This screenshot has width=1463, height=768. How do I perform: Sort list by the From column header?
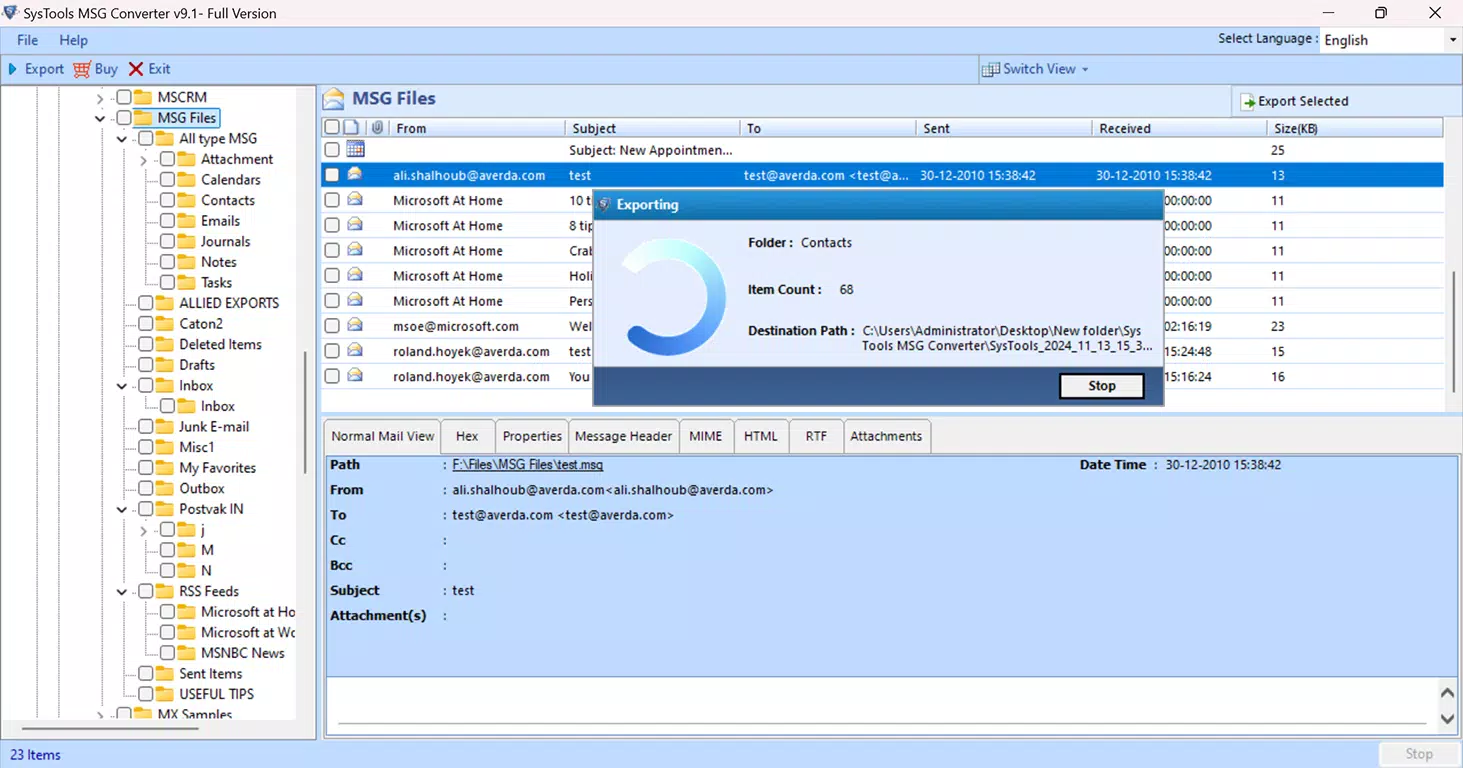[x=477, y=128]
